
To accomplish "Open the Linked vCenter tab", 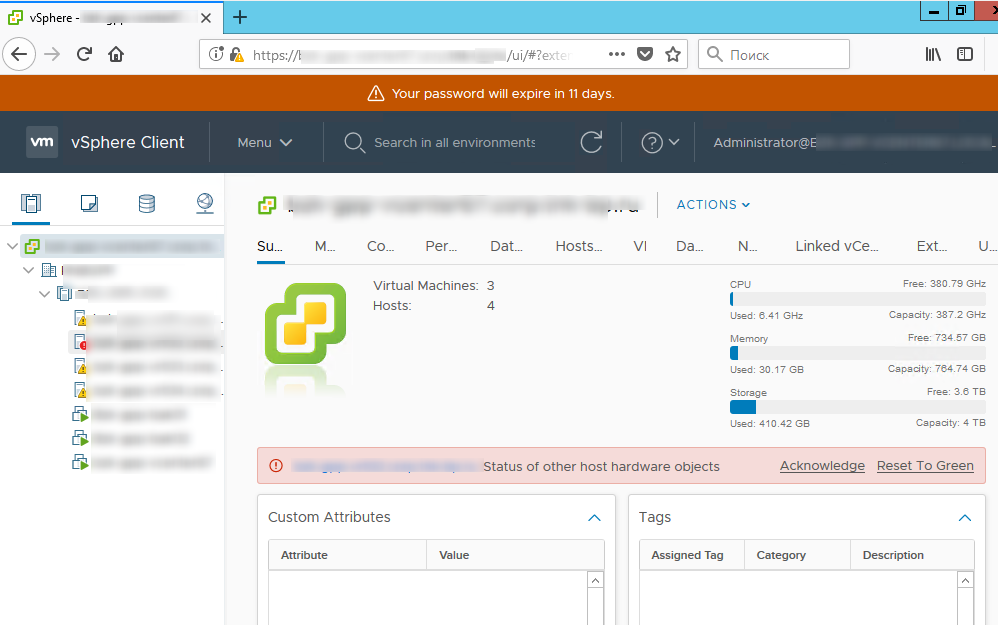I will (x=836, y=246).
